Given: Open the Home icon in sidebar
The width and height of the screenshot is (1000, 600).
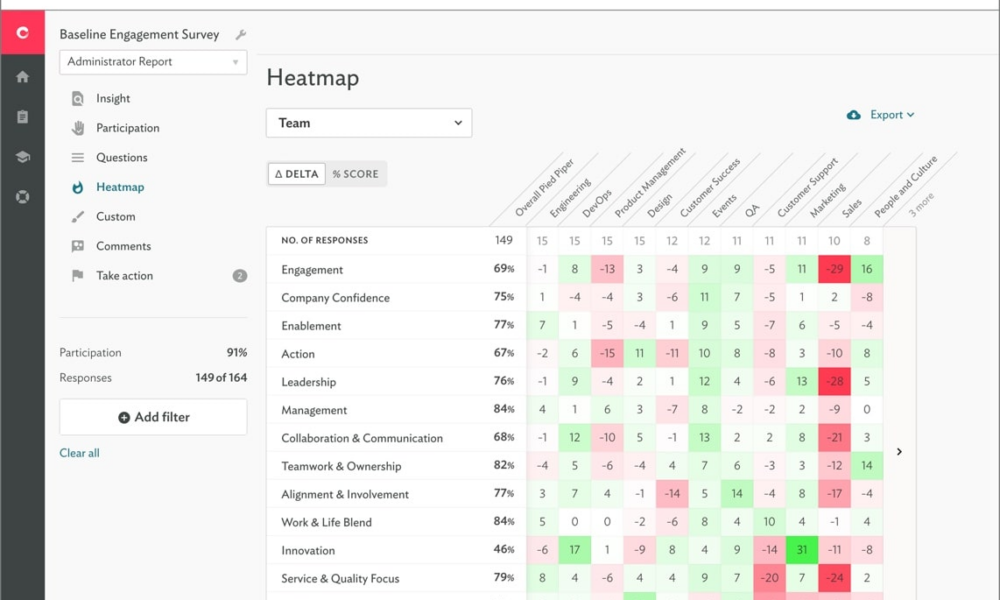Looking at the screenshot, I should click(22, 77).
